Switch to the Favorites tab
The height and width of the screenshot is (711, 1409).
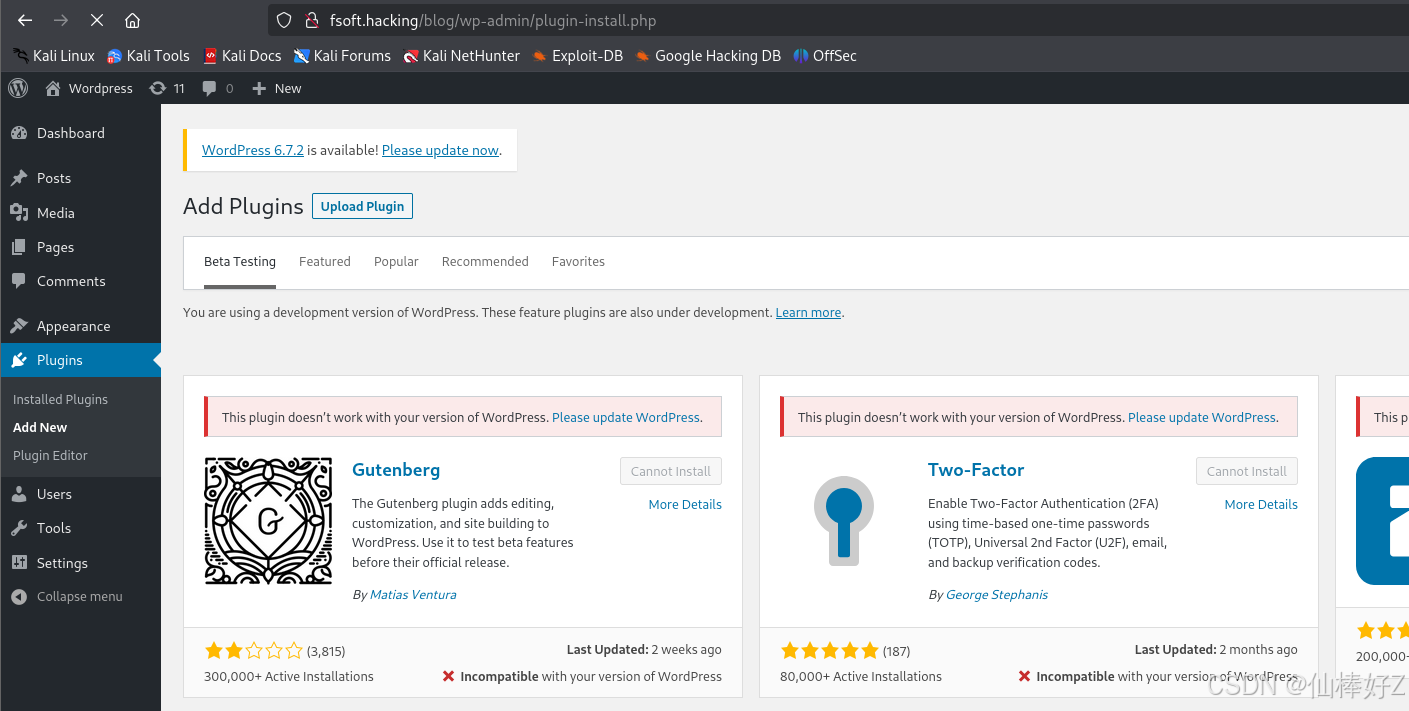pyautogui.click(x=578, y=262)
